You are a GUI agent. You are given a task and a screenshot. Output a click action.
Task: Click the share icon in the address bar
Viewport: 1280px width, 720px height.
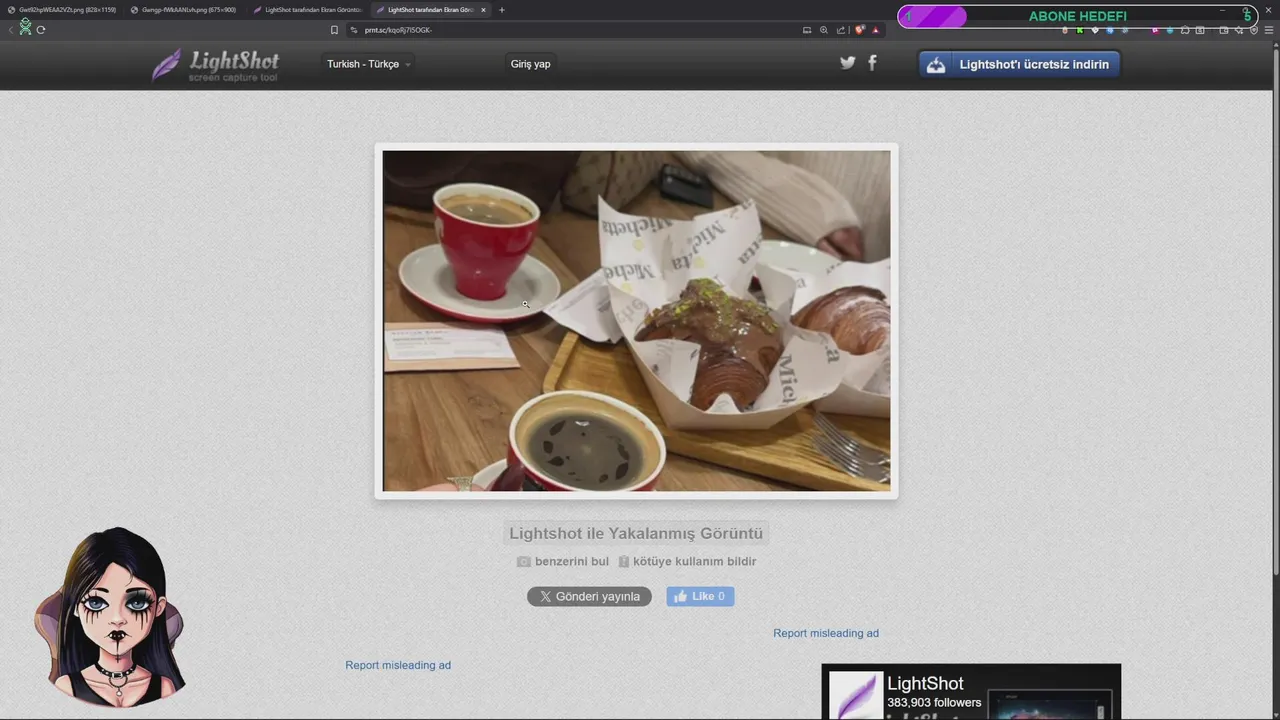coord(841,30)
